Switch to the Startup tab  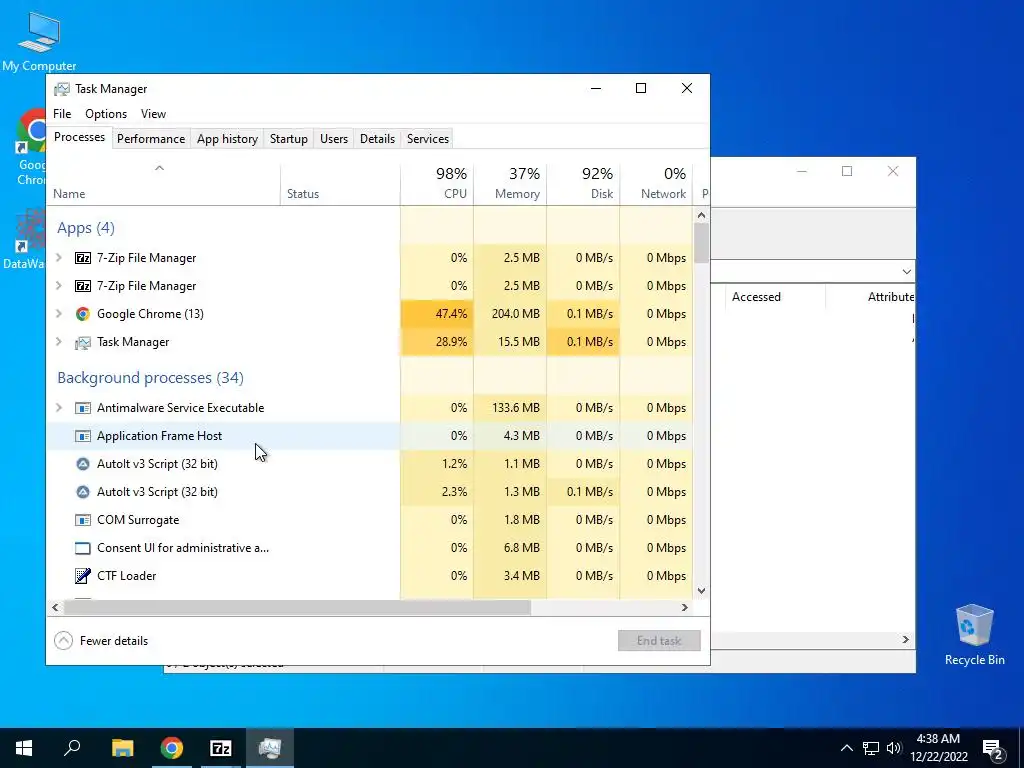pyautogui.click(x=289, y=139)
